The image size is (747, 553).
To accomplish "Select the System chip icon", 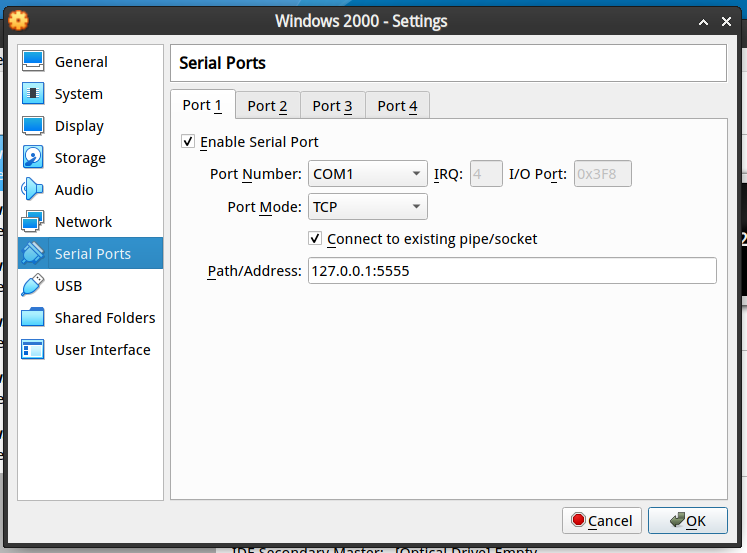I will (x=33, y=93).
